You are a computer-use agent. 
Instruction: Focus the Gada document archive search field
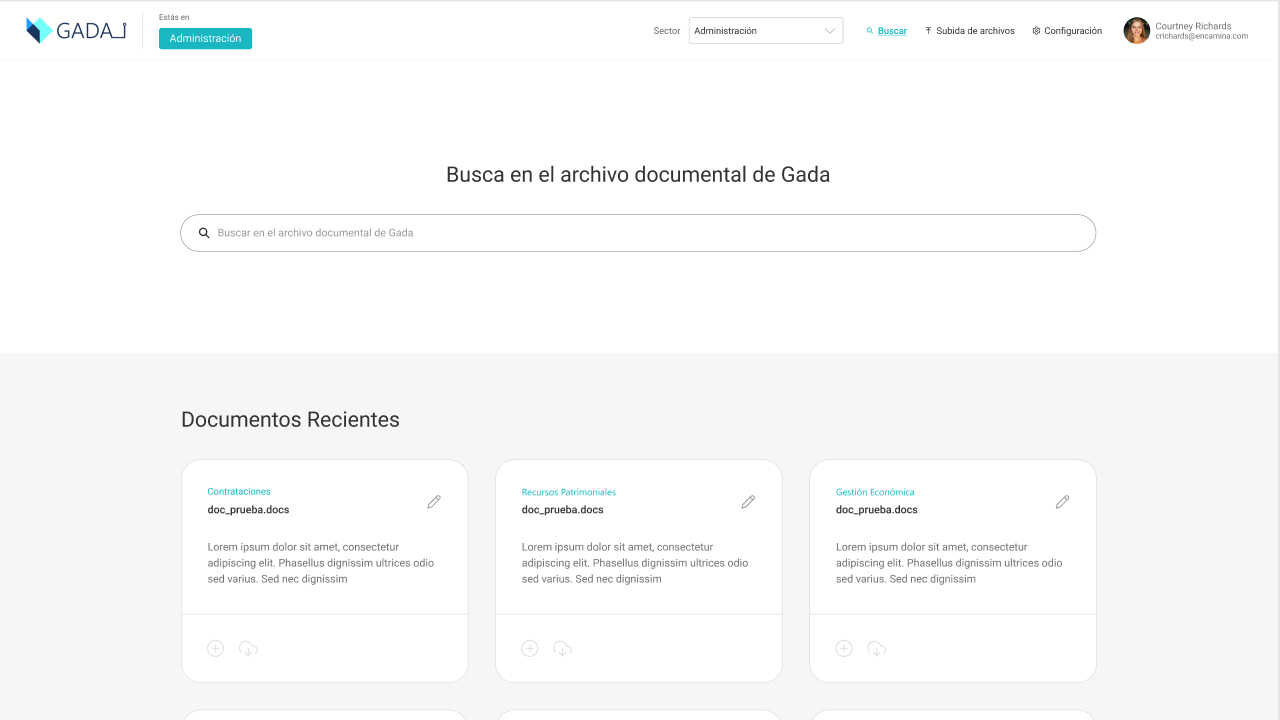tap(638, 233)
